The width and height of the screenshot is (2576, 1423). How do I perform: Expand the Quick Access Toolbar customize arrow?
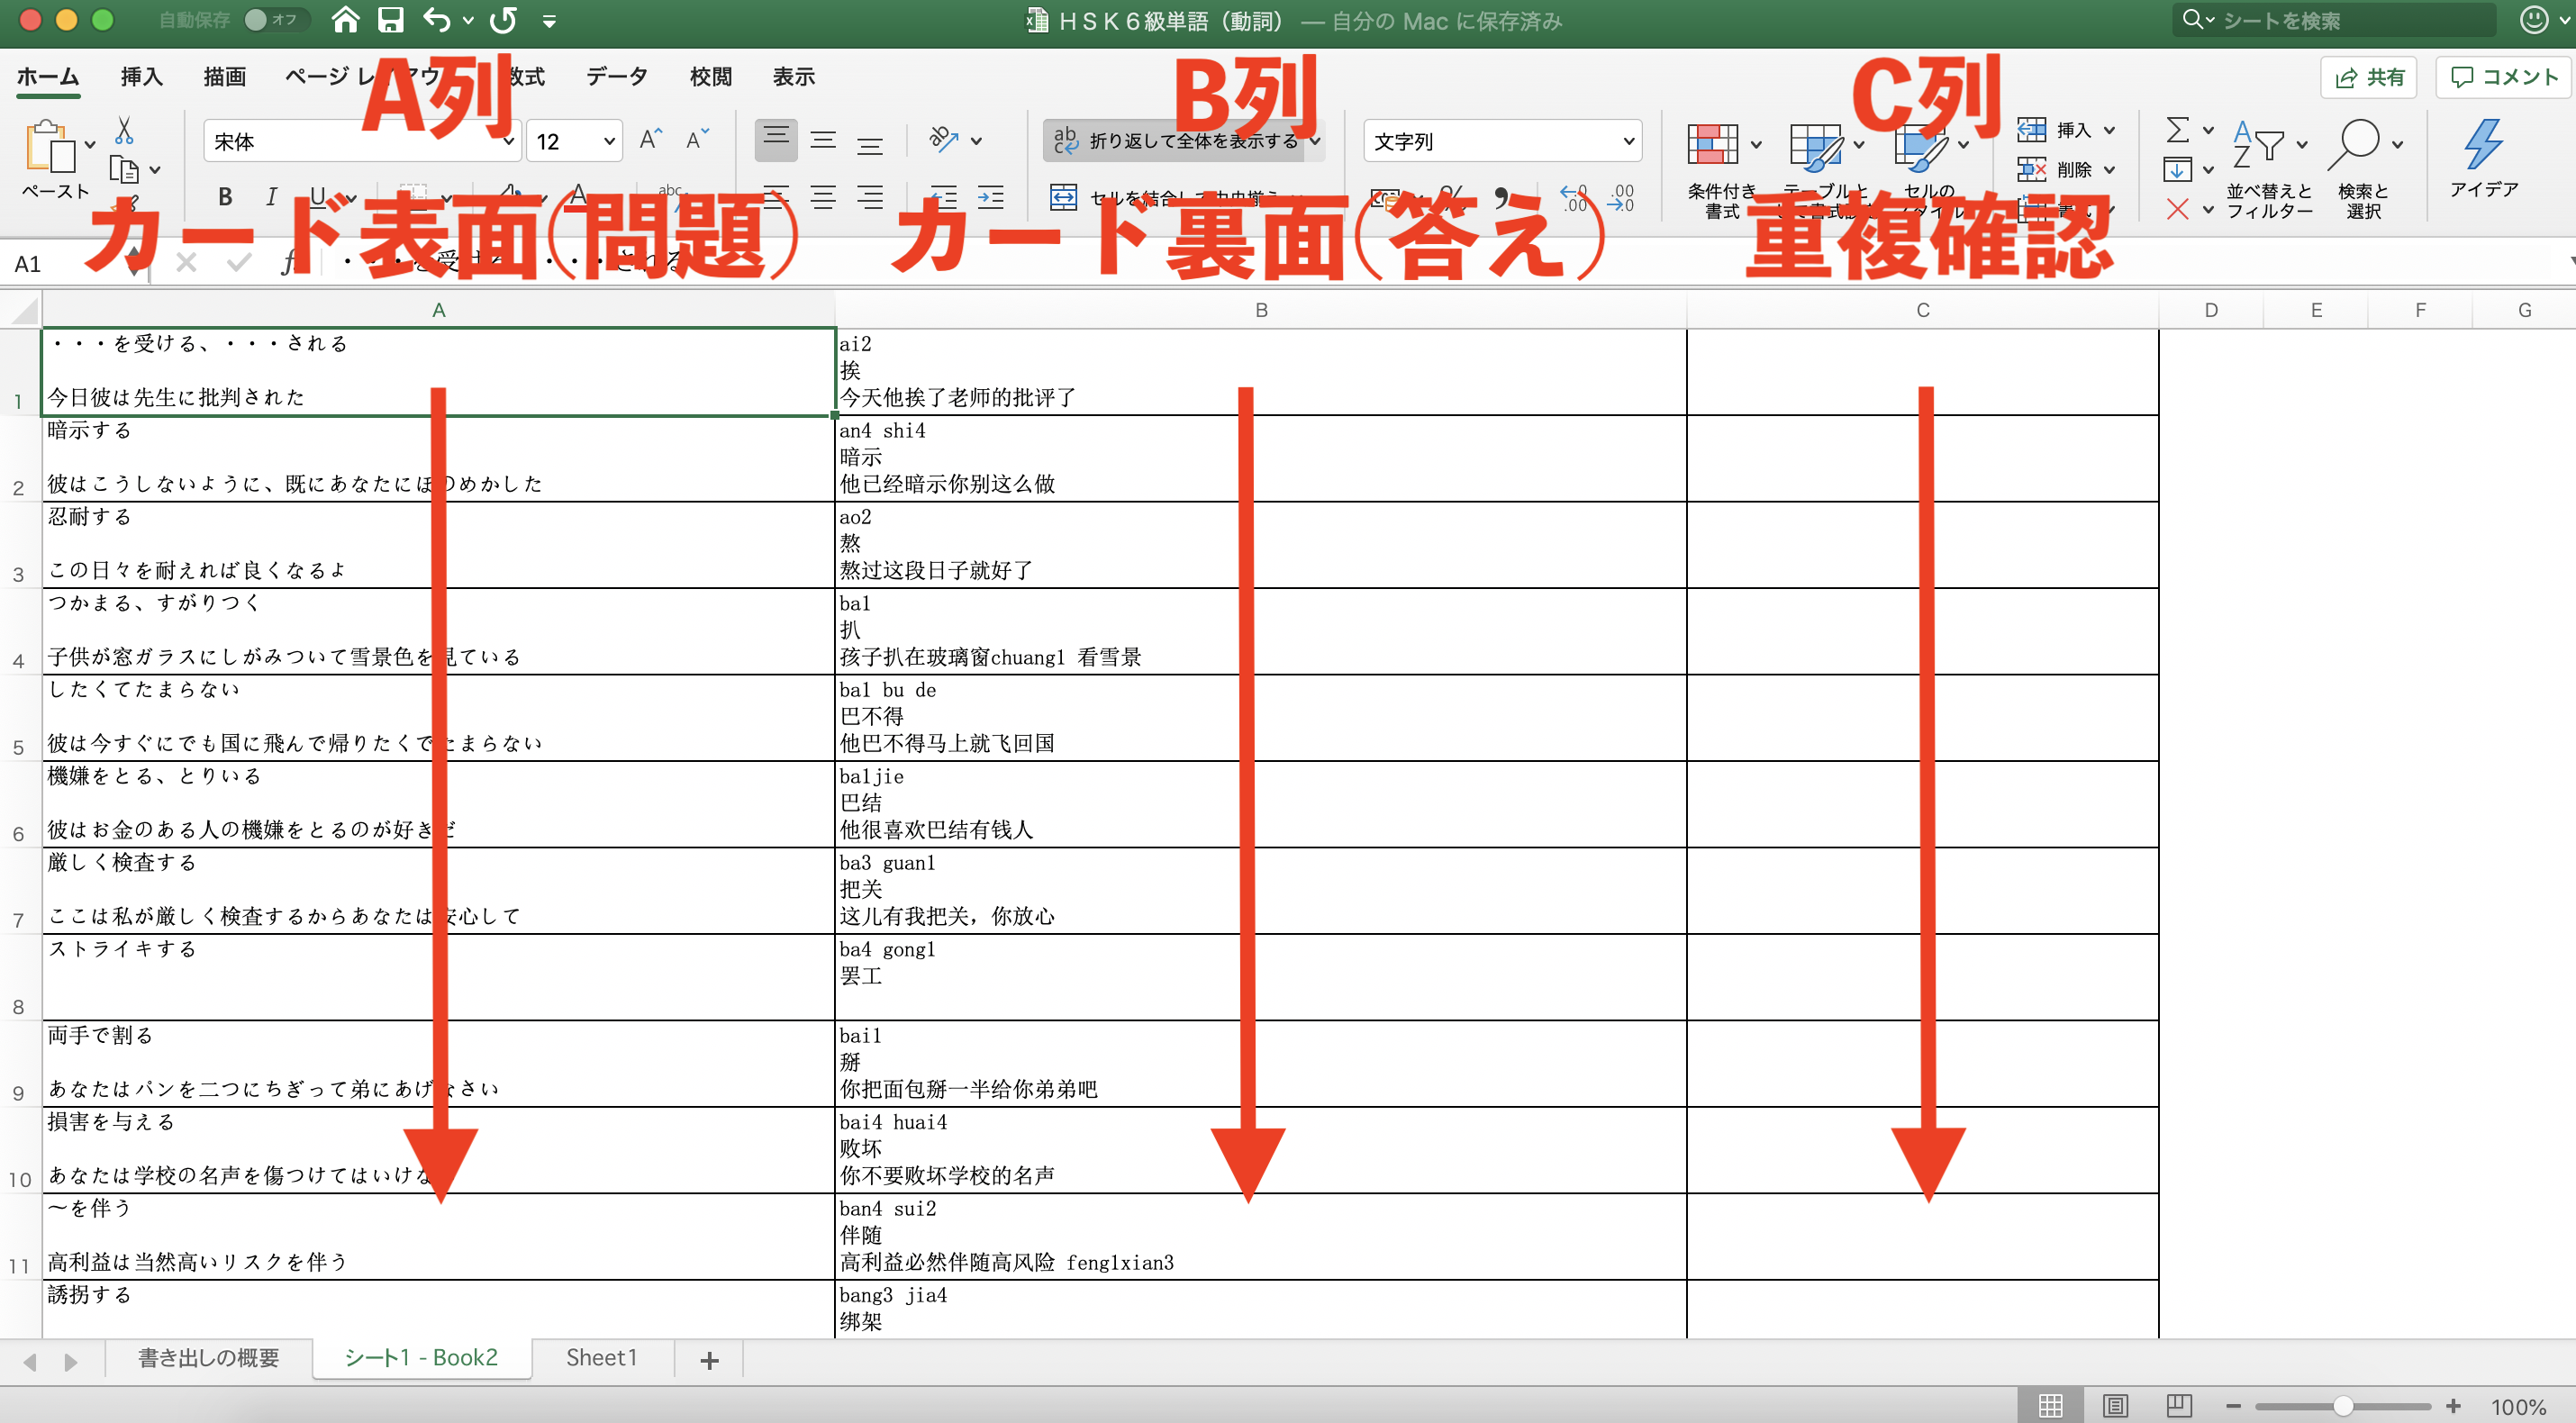click(x=549, y=20)
